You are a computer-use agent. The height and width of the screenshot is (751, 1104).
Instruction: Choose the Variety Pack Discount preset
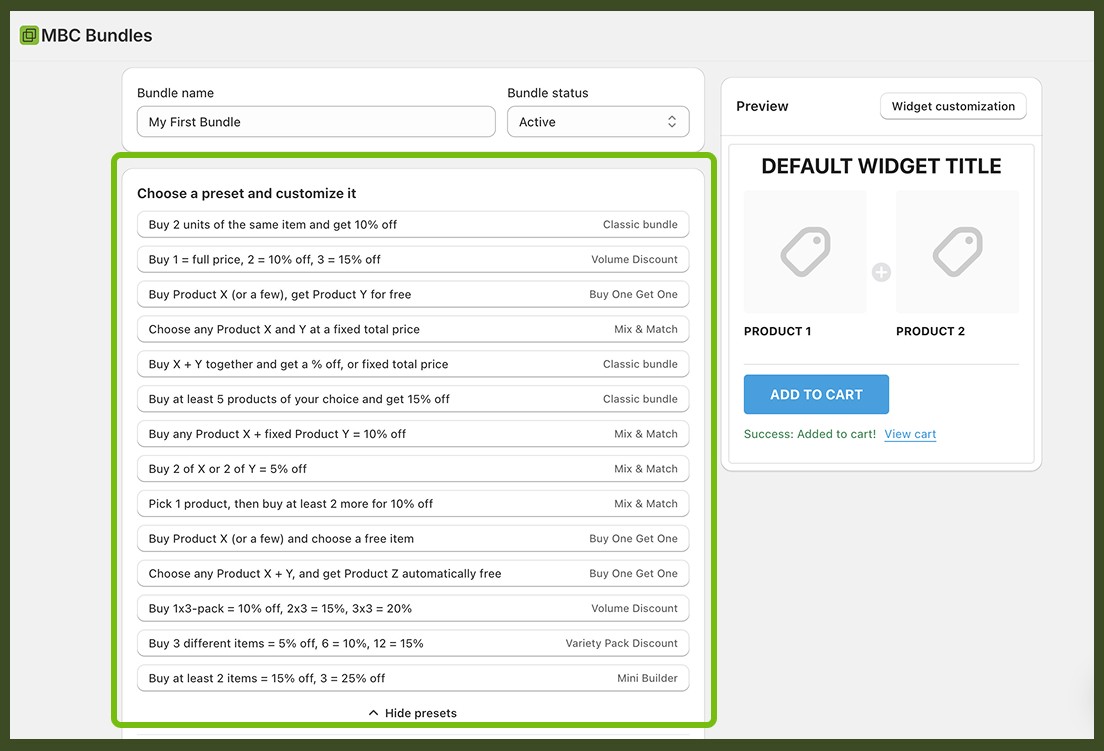point(413,643)
